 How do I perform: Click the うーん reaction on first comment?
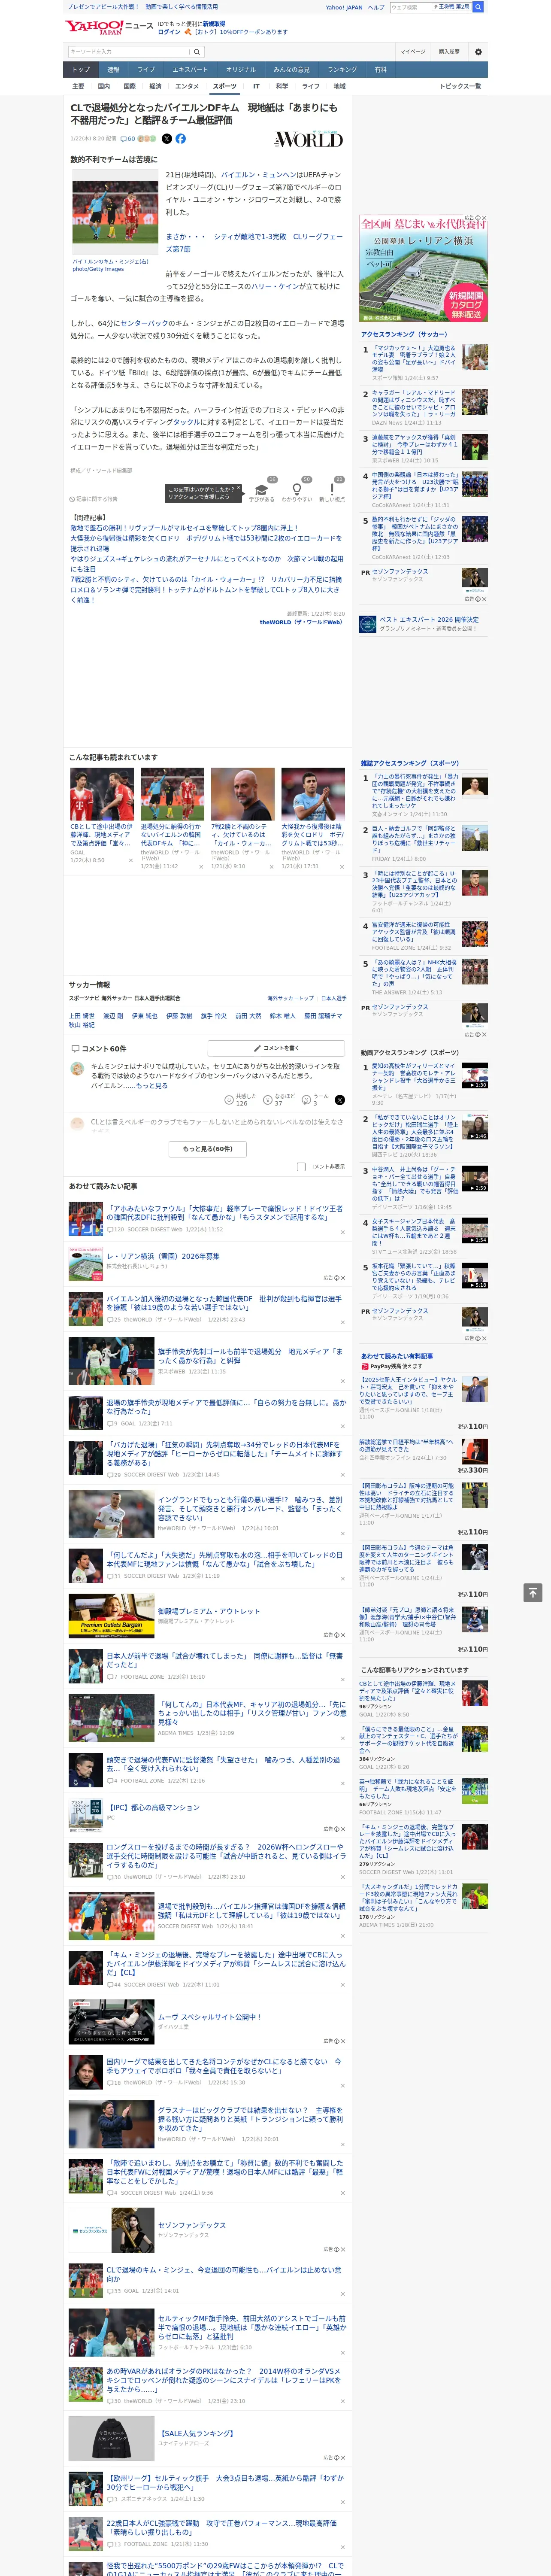315,1100
